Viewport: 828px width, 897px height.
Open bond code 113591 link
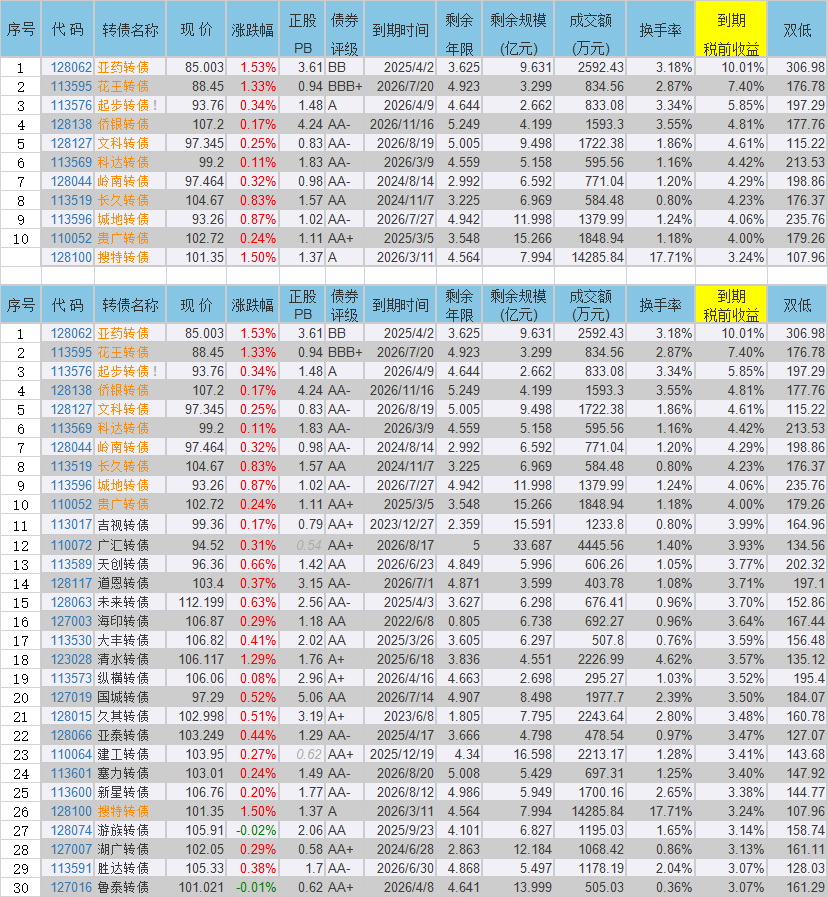point(71,868)
